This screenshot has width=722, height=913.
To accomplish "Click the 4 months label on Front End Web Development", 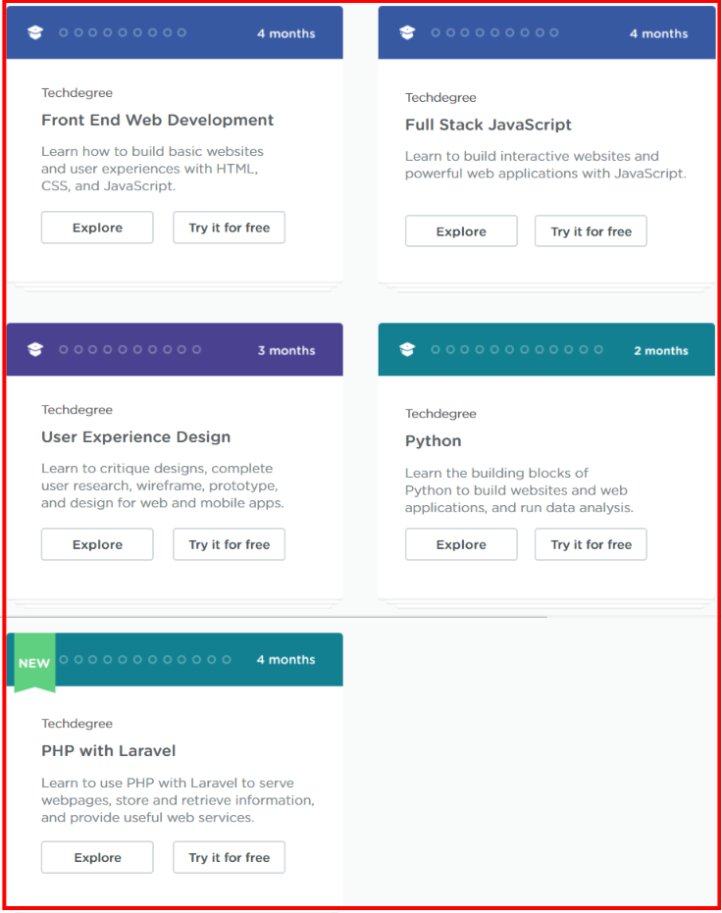I will click(x=286, y=33).
